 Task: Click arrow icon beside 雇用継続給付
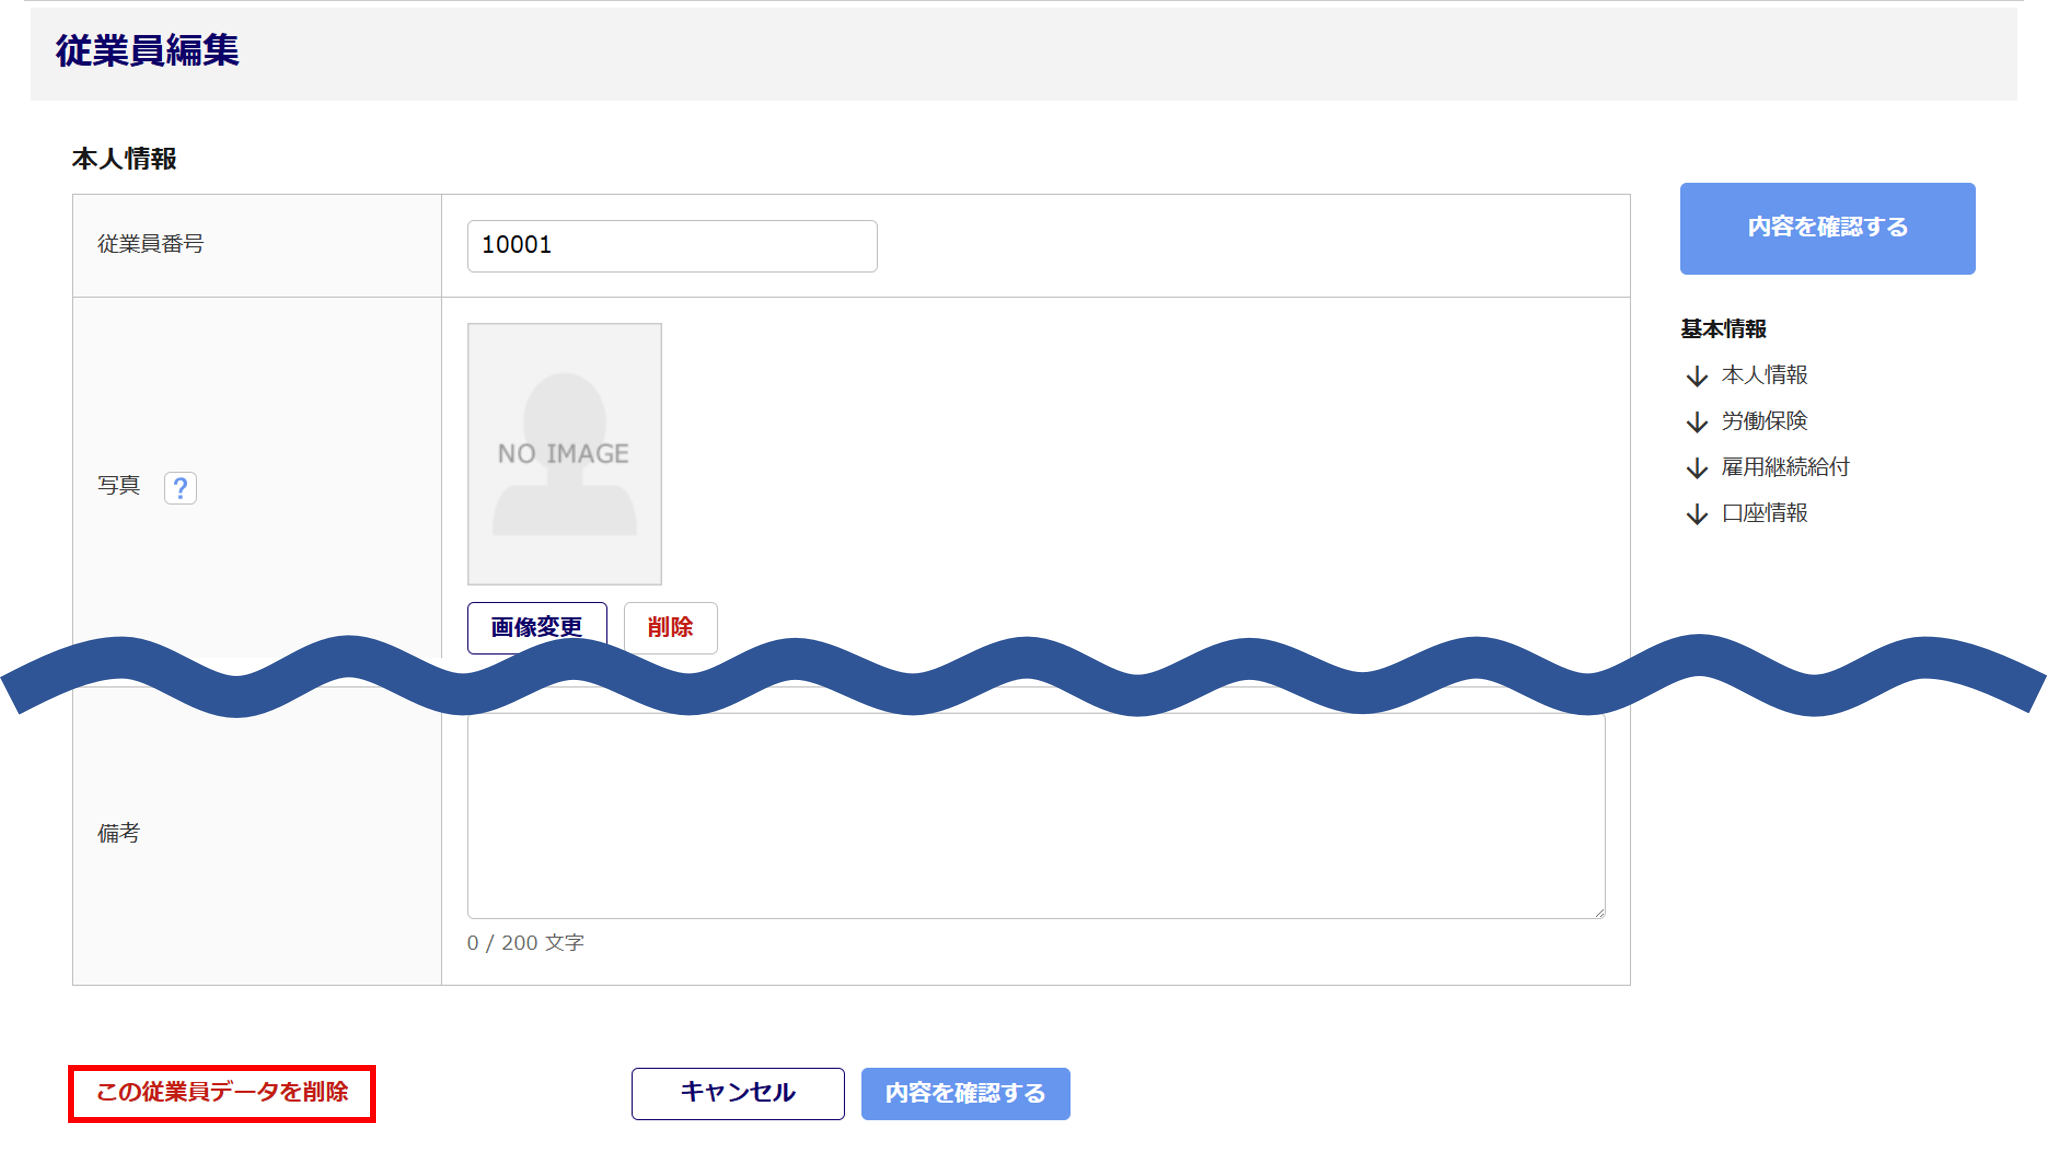tap(1696, 468)
